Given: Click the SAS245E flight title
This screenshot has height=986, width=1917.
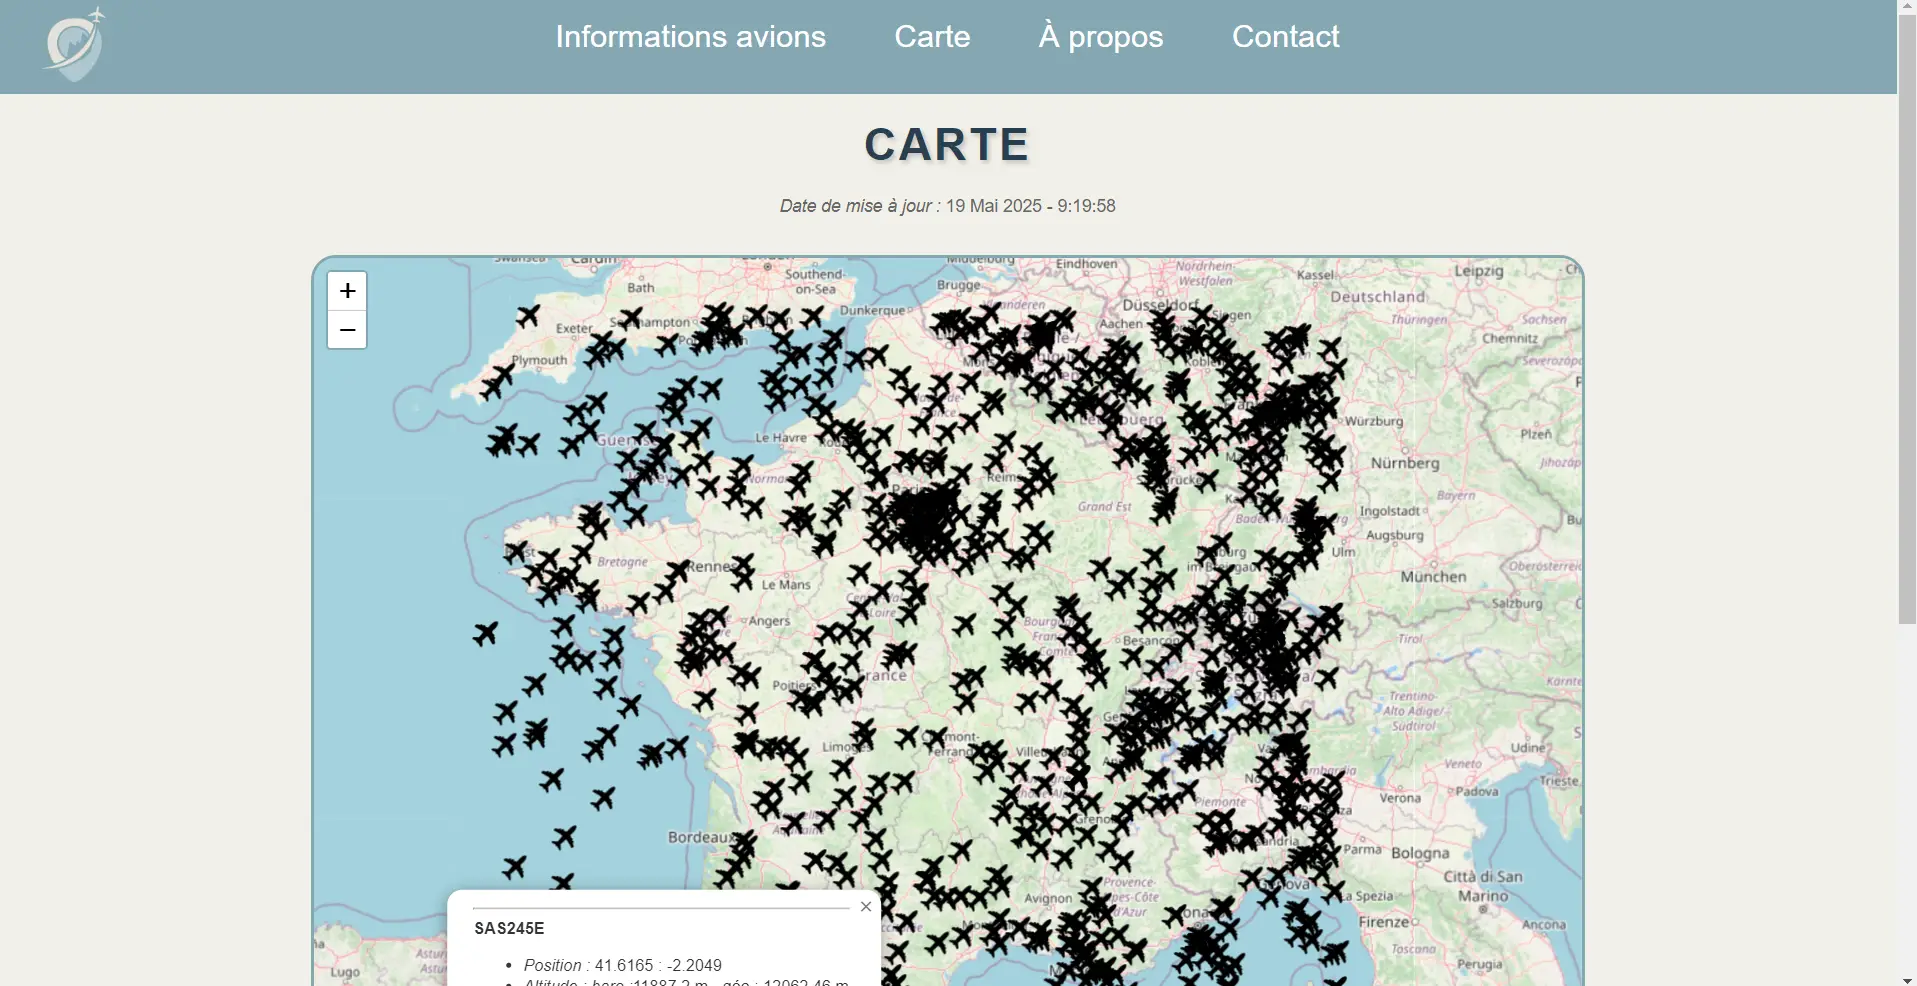Looking at the screenshot, I should (509, 928).
